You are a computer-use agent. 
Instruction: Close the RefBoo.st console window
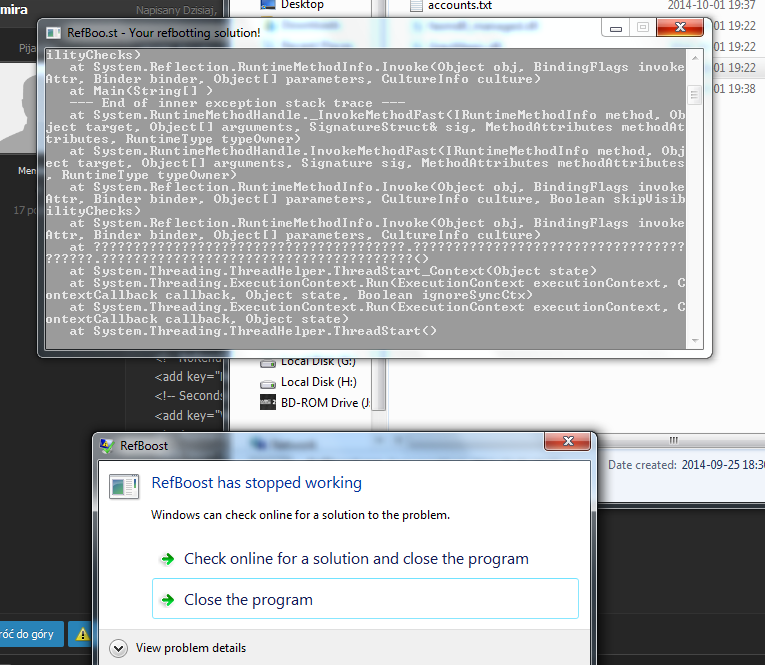680,27
